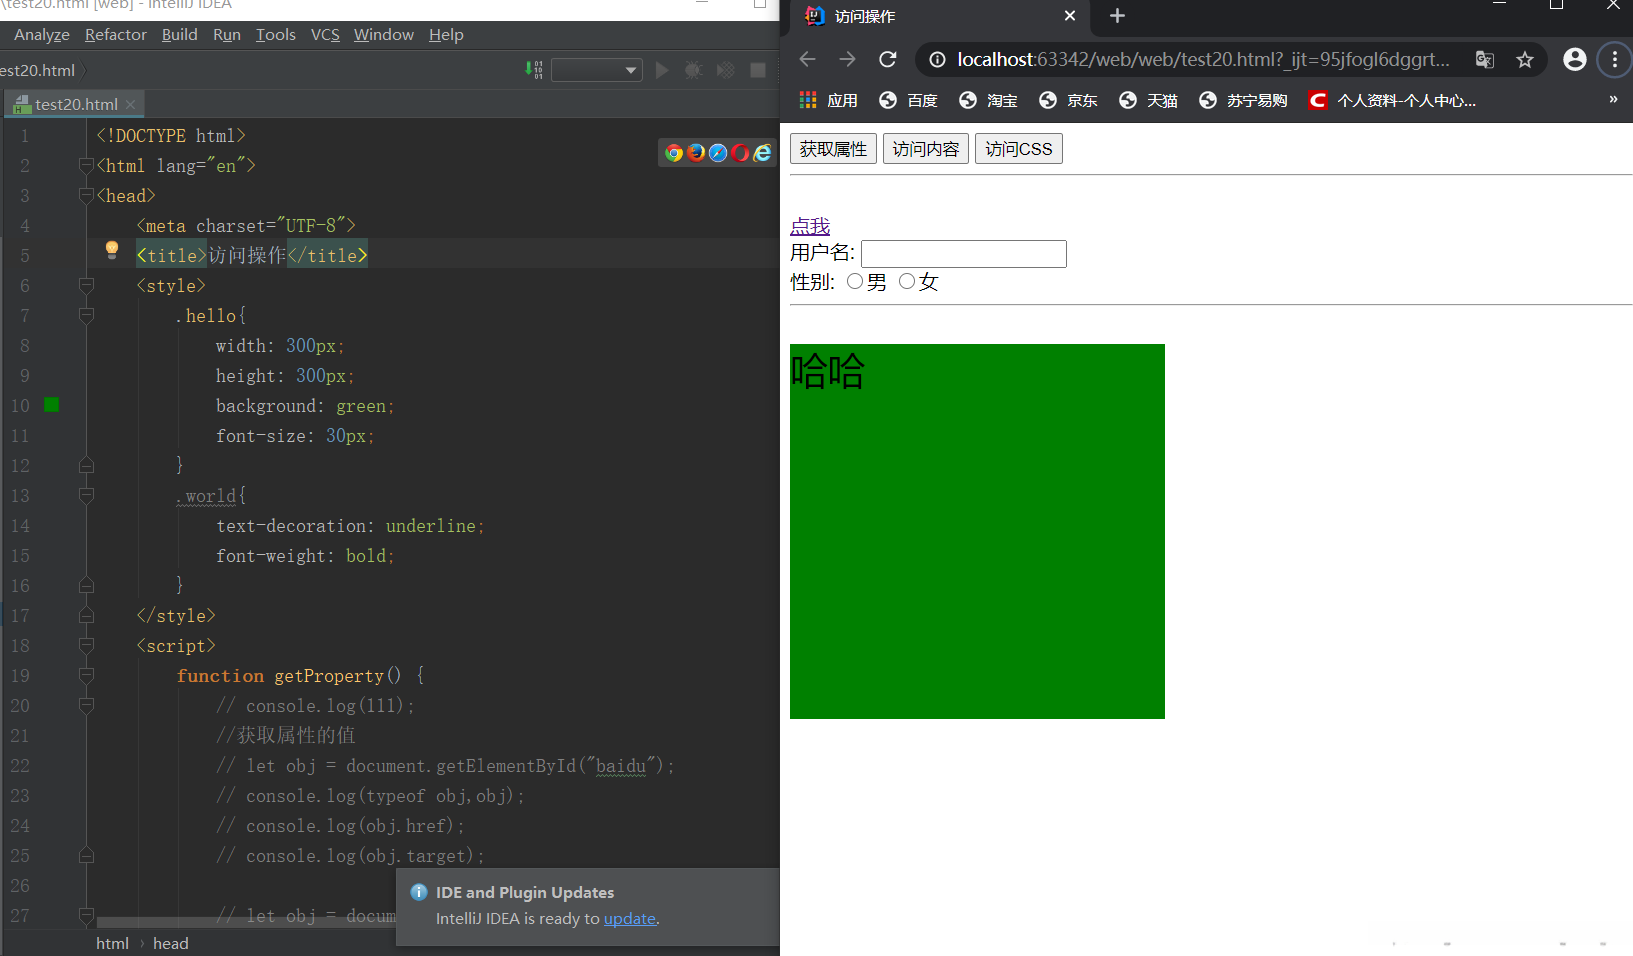Click the 获取属性 button
1633x956 pixels.
(x=833, y=149)
